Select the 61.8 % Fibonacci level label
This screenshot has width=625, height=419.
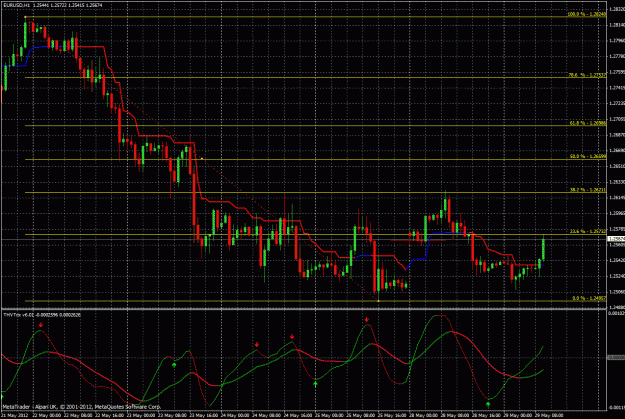pos(588,123)
